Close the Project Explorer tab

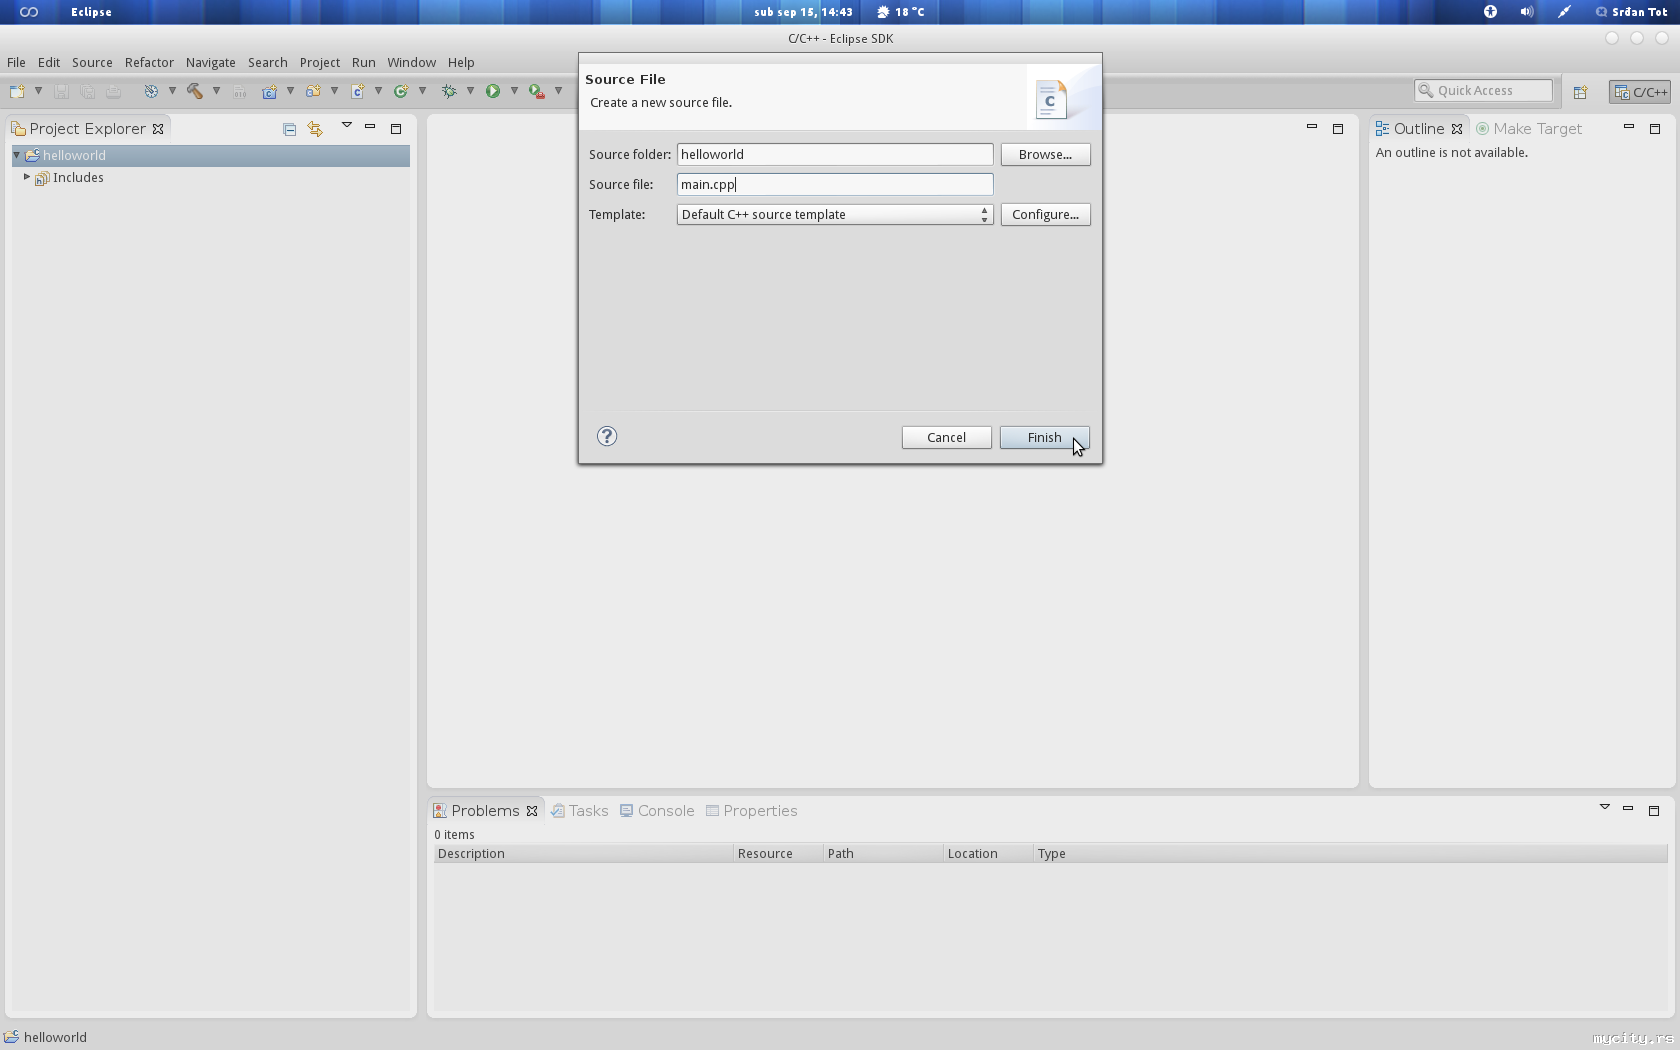pyautogui.click(x=158, y=129)
